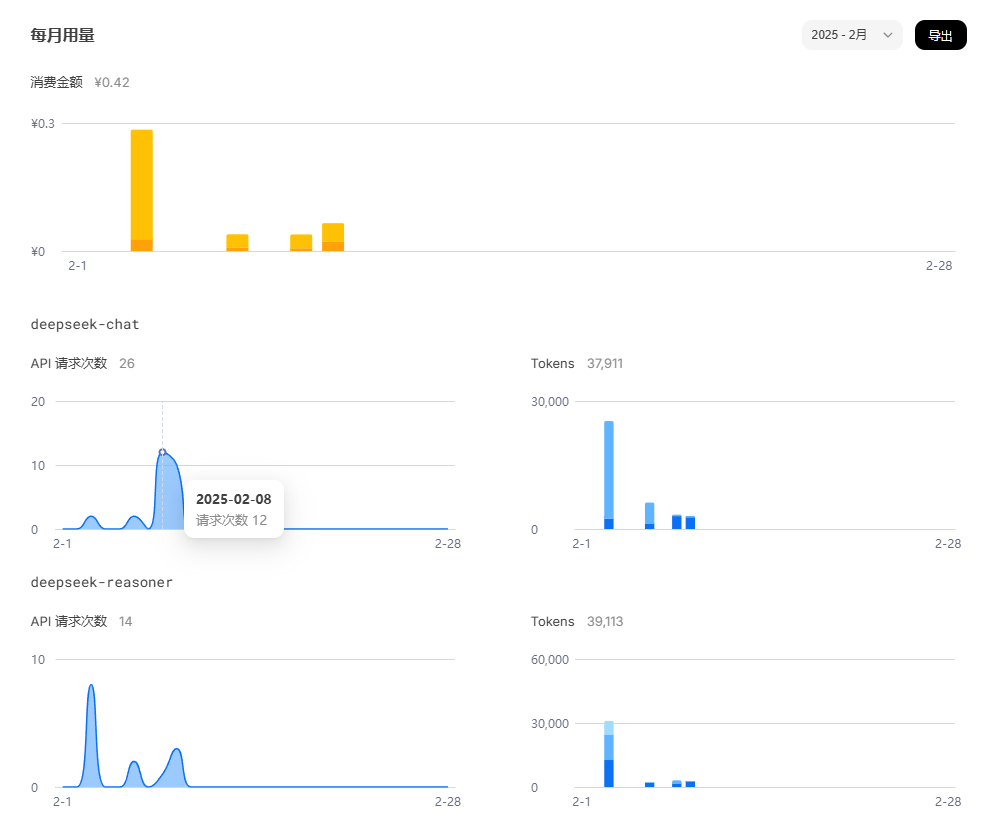The image size is (992, 829).
Task: Click the tallest bar in deepseek-chat Tokens chart
Action: [609, 475]
